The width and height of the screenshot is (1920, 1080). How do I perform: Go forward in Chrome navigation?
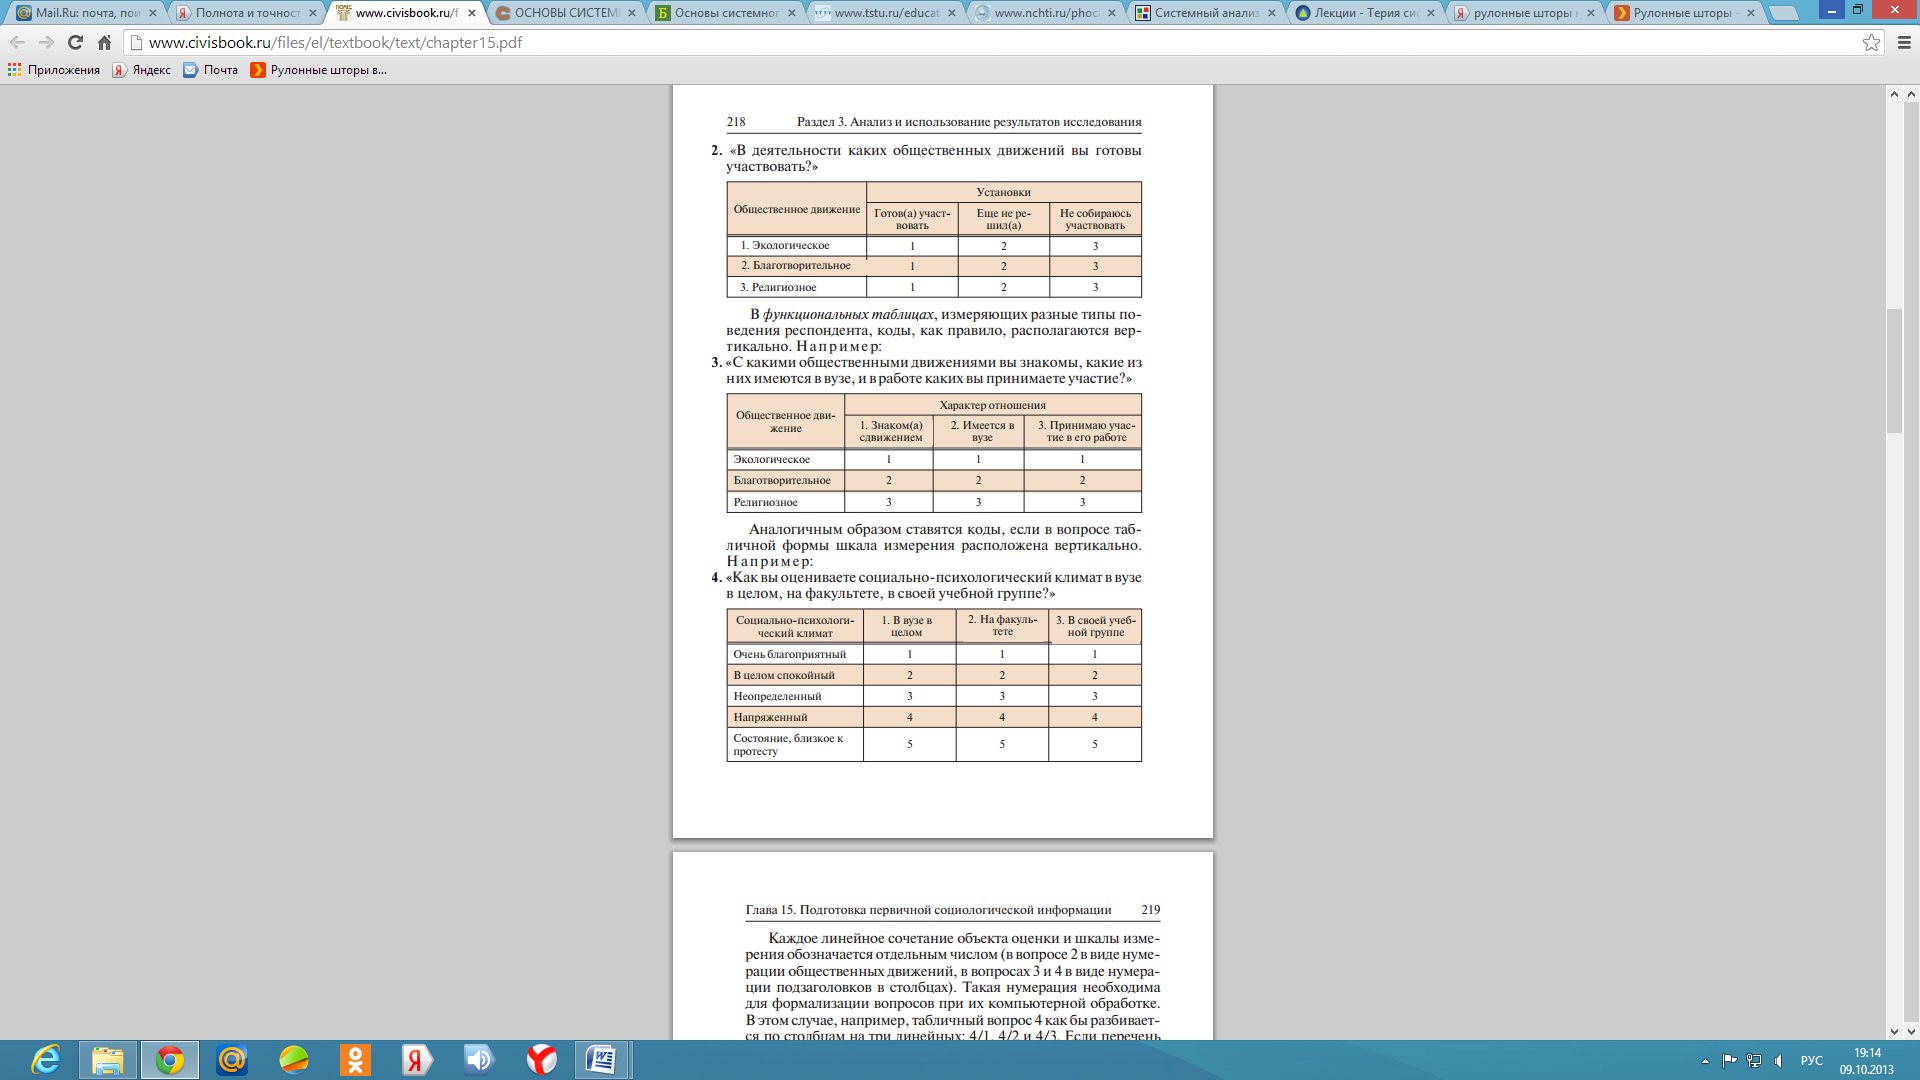click(46, 43)
